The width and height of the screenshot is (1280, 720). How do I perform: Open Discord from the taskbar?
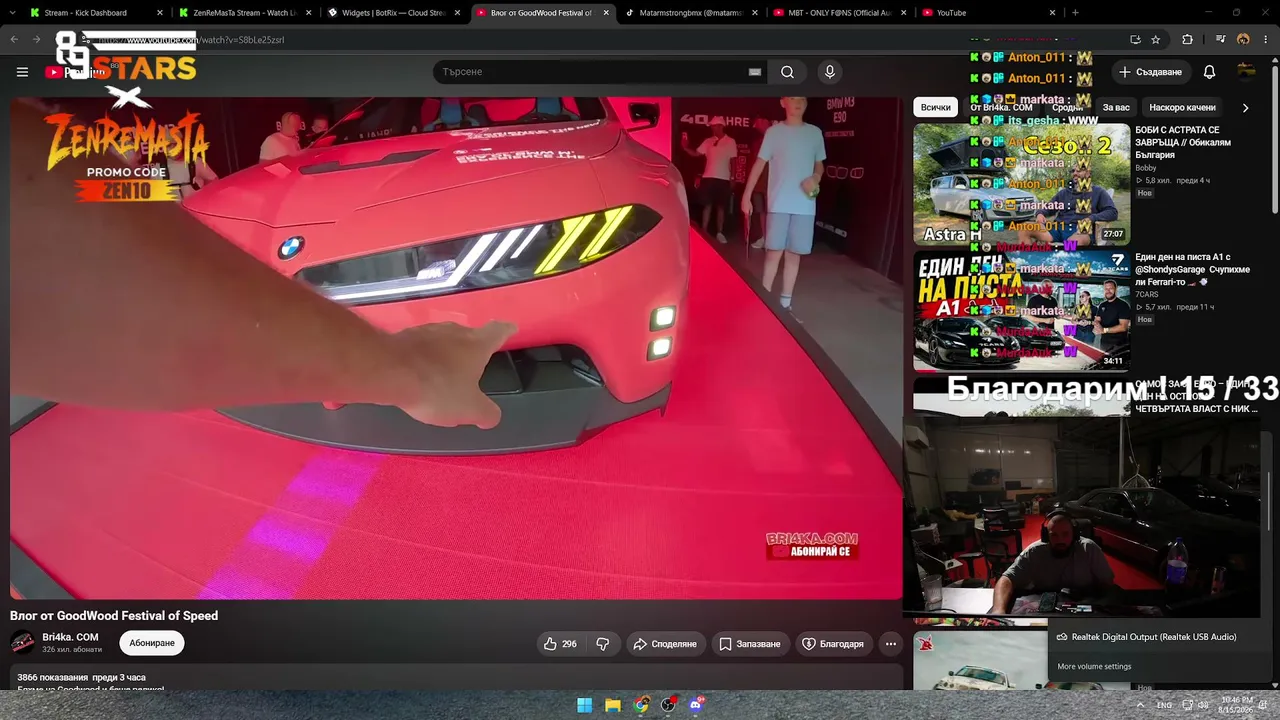point(697,705)
